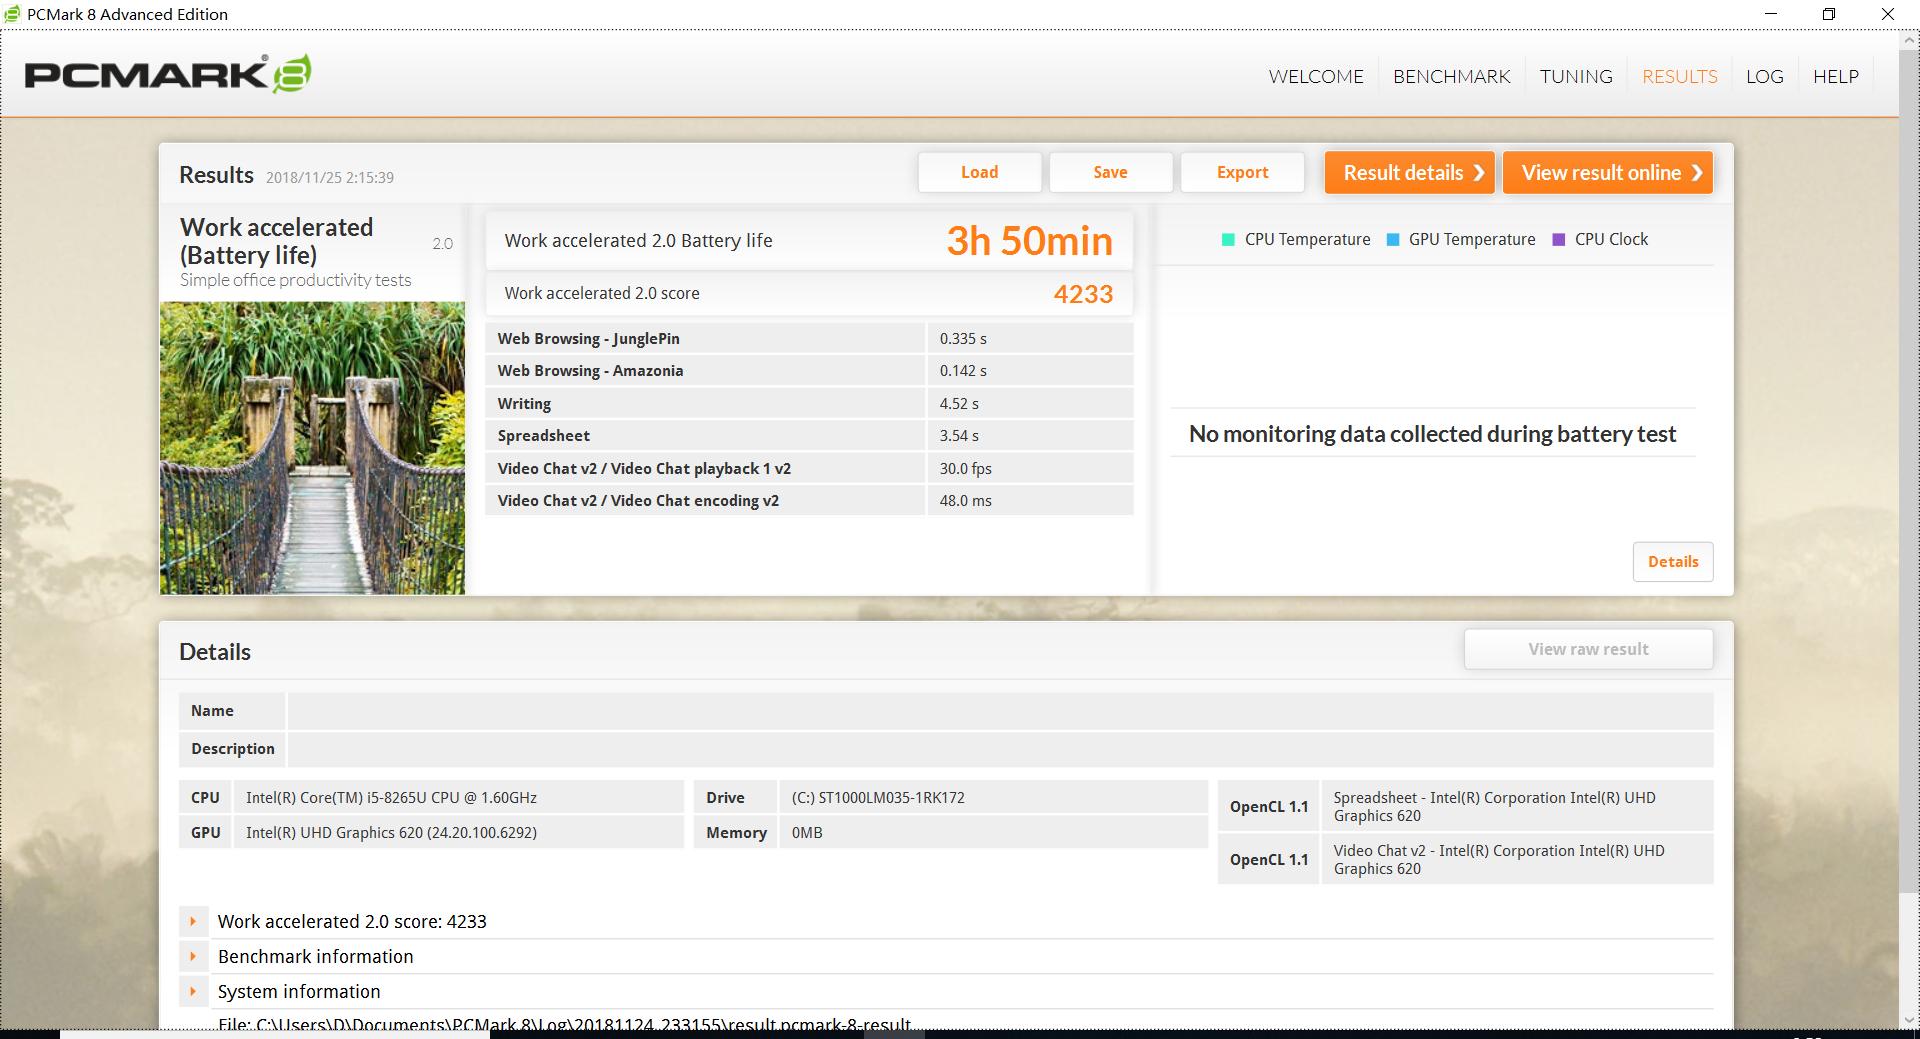The height and width of the screenshot is (1039, 1920).
Task: Select the Web Browsing - JunglePin row
Action: point(809,338)
